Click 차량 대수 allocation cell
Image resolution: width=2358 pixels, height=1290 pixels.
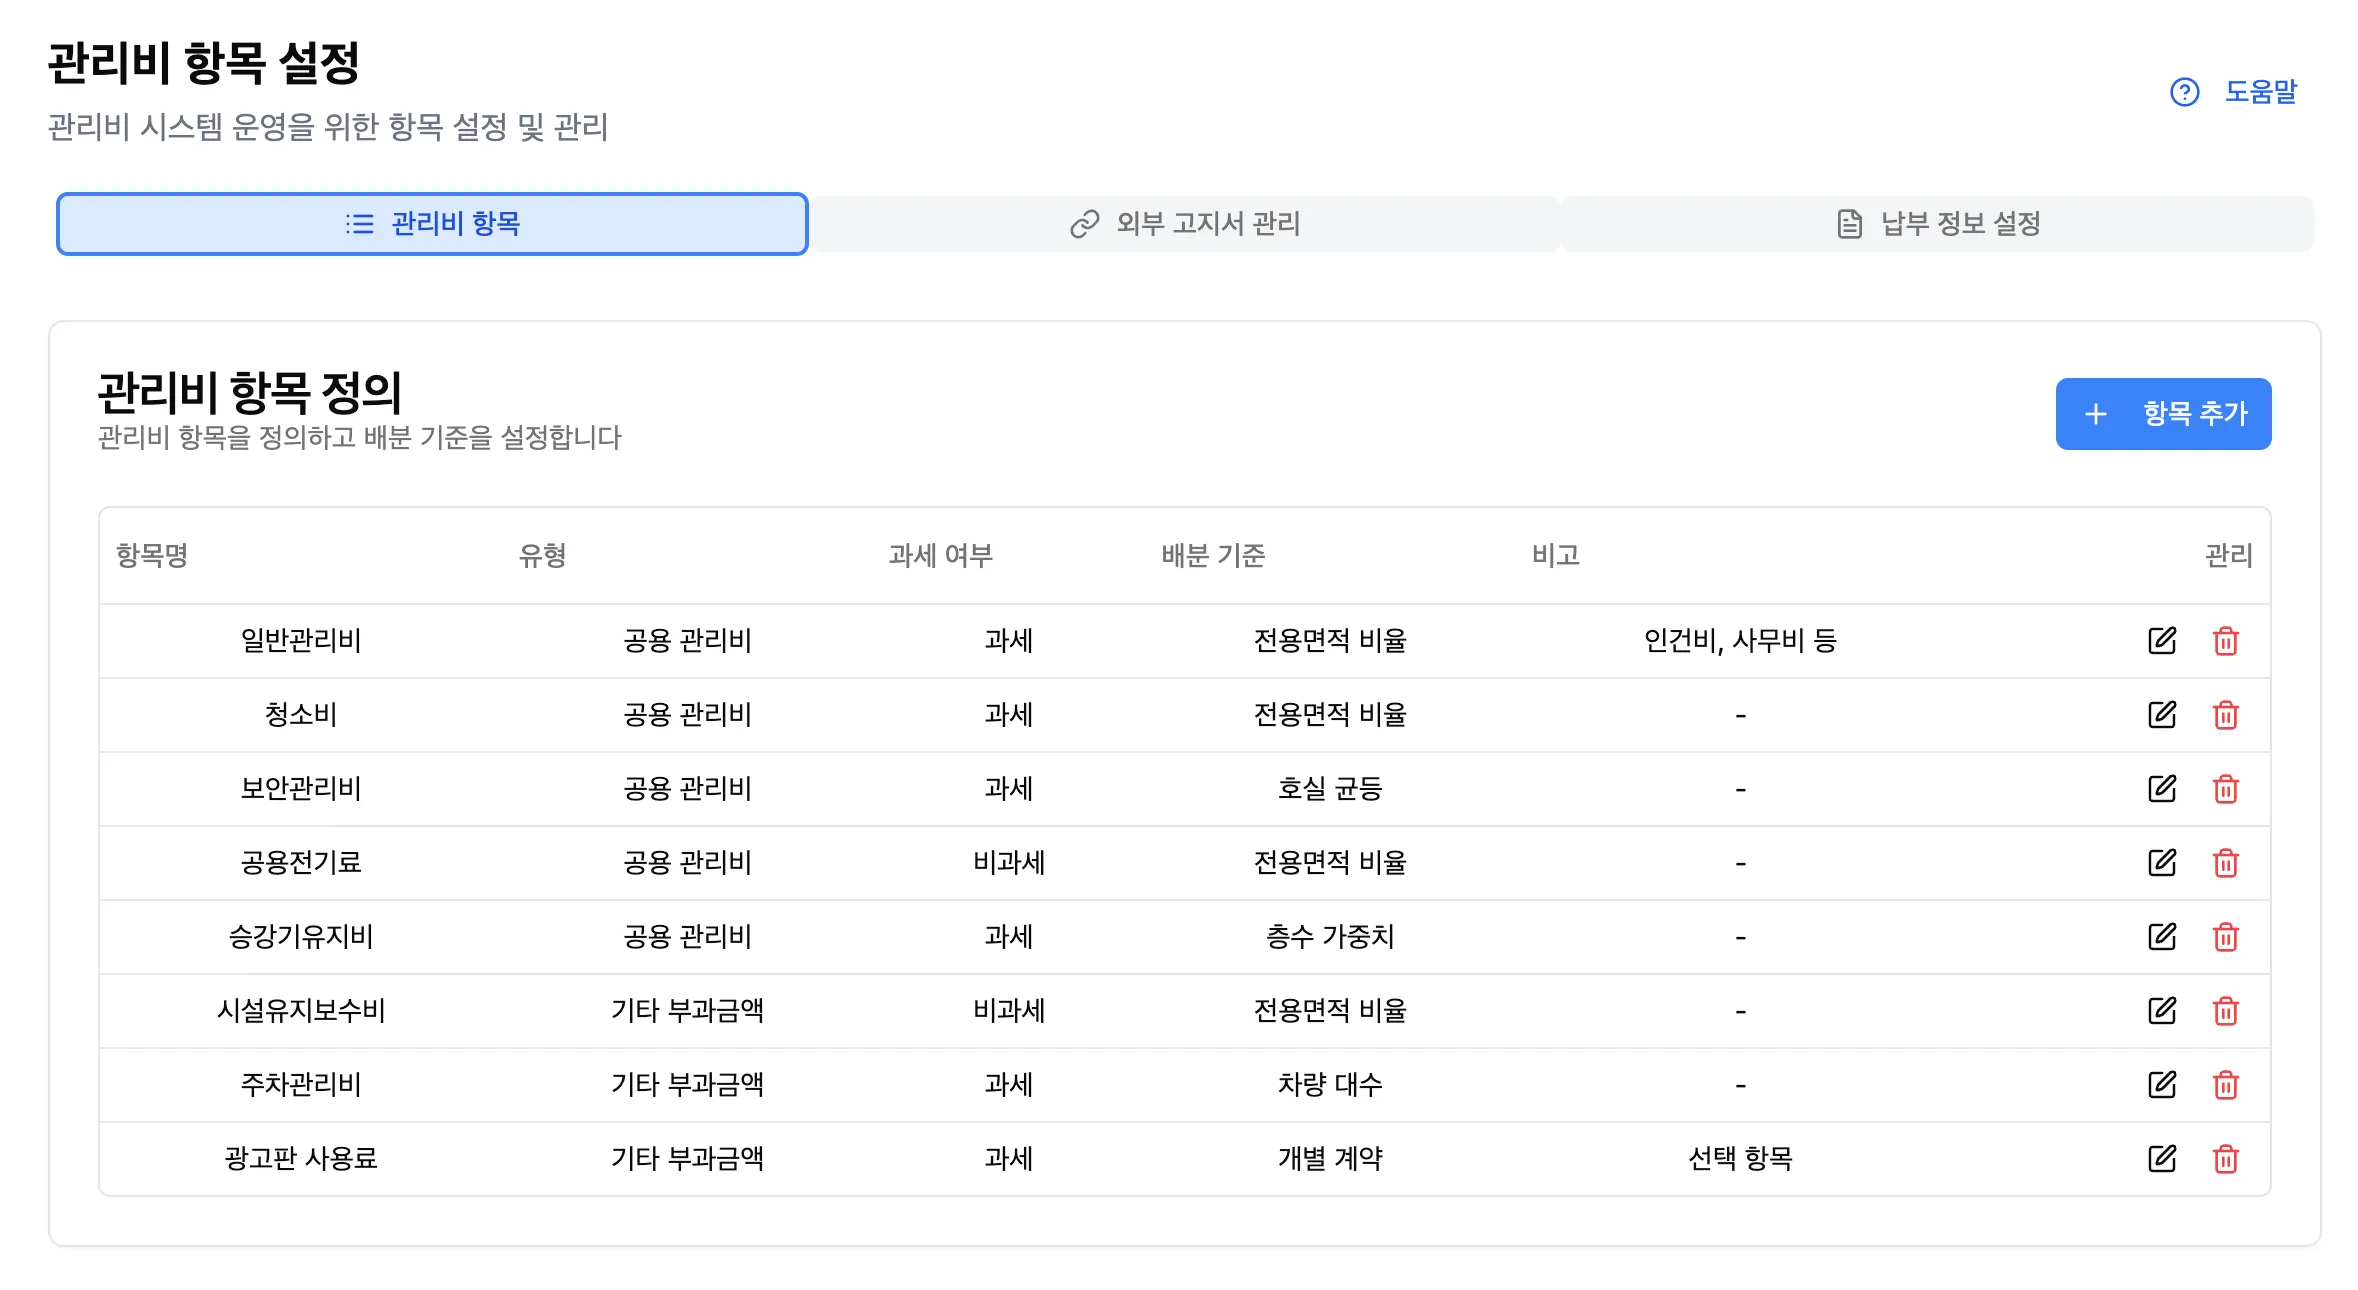coord(1330,1084)
